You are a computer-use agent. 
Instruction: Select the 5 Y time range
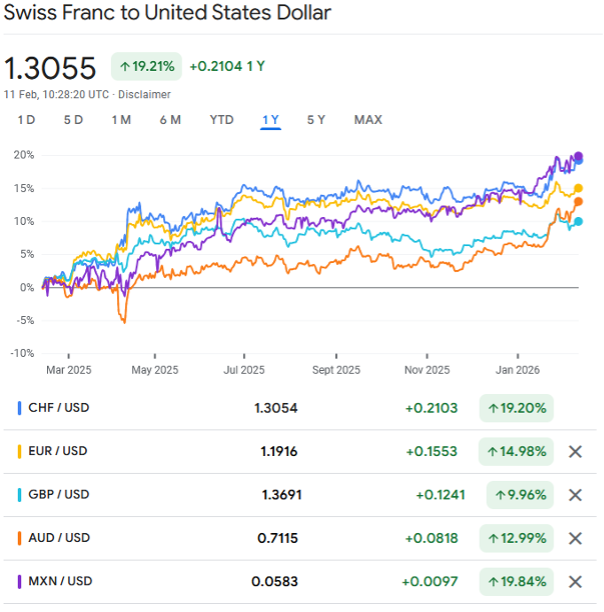[316, 120]
